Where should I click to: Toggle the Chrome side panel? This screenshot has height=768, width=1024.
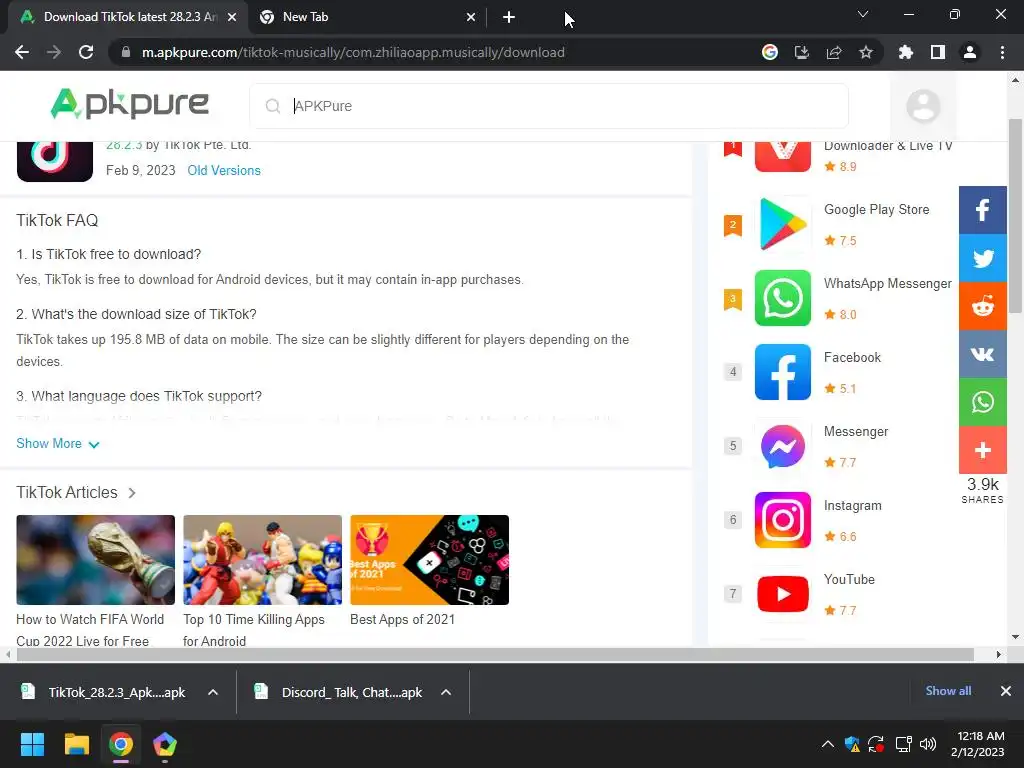click(x=937, y=52)
